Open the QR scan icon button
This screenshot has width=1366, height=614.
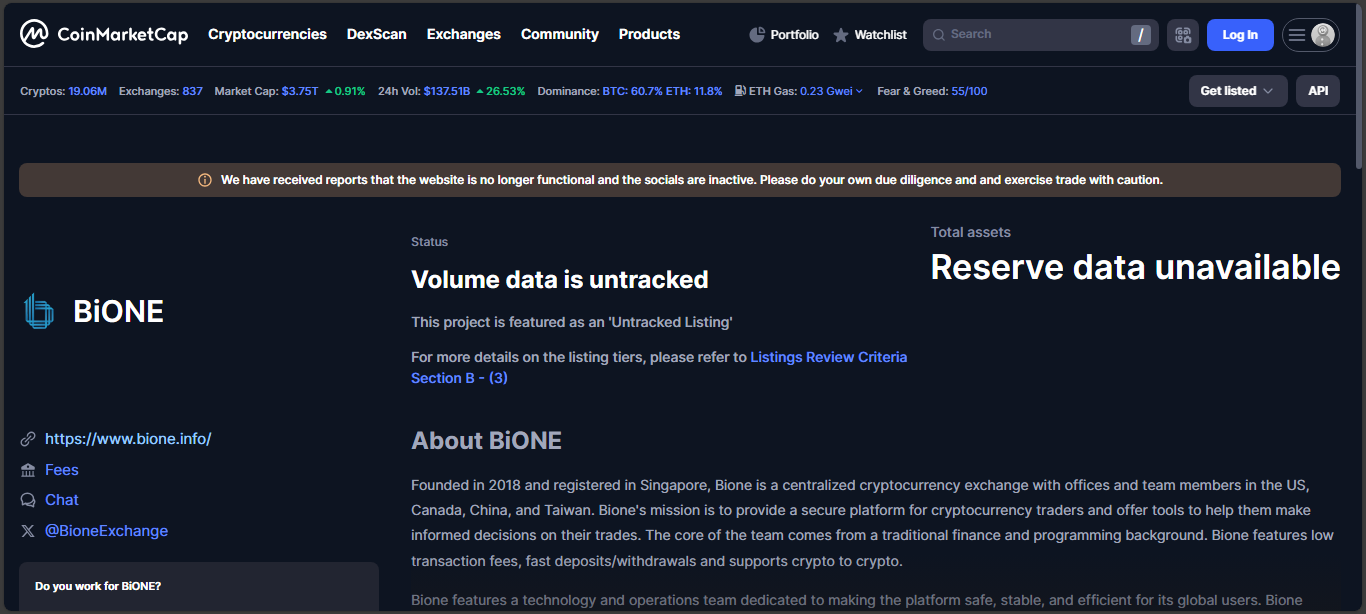pyautogui.click(x=1183, y=35)
